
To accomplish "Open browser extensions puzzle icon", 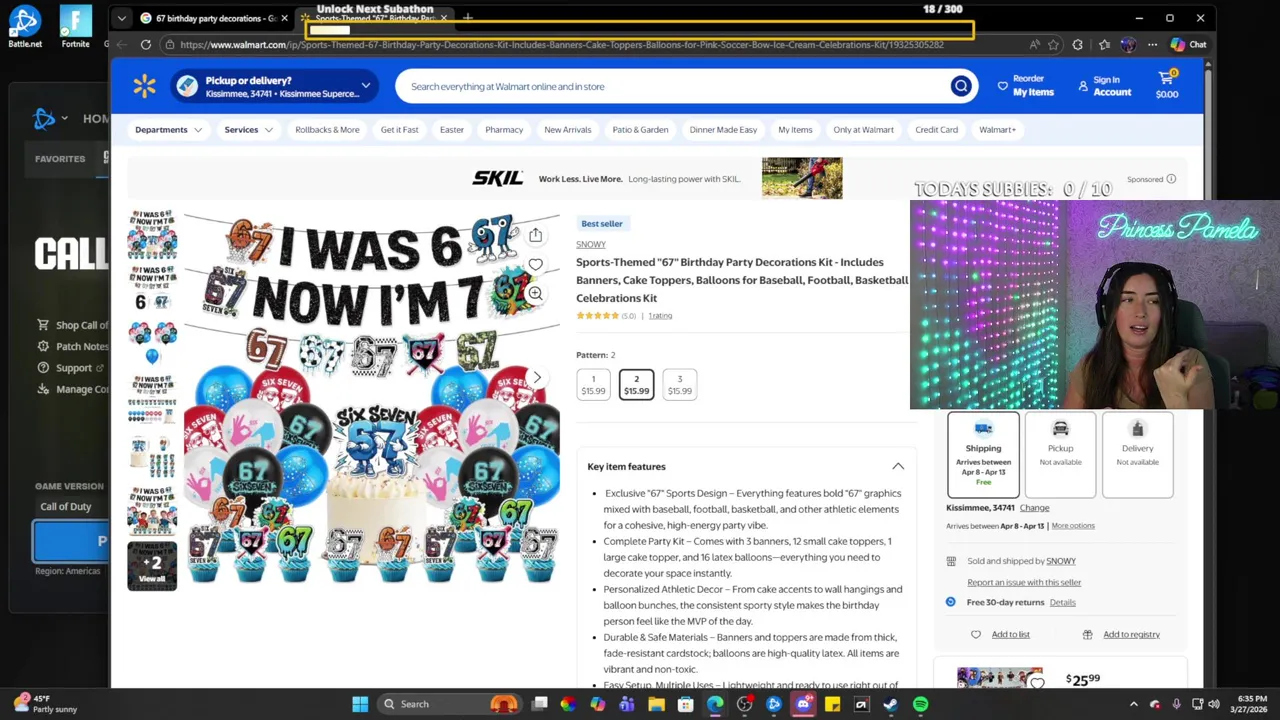I will [x=1078, y=44].
